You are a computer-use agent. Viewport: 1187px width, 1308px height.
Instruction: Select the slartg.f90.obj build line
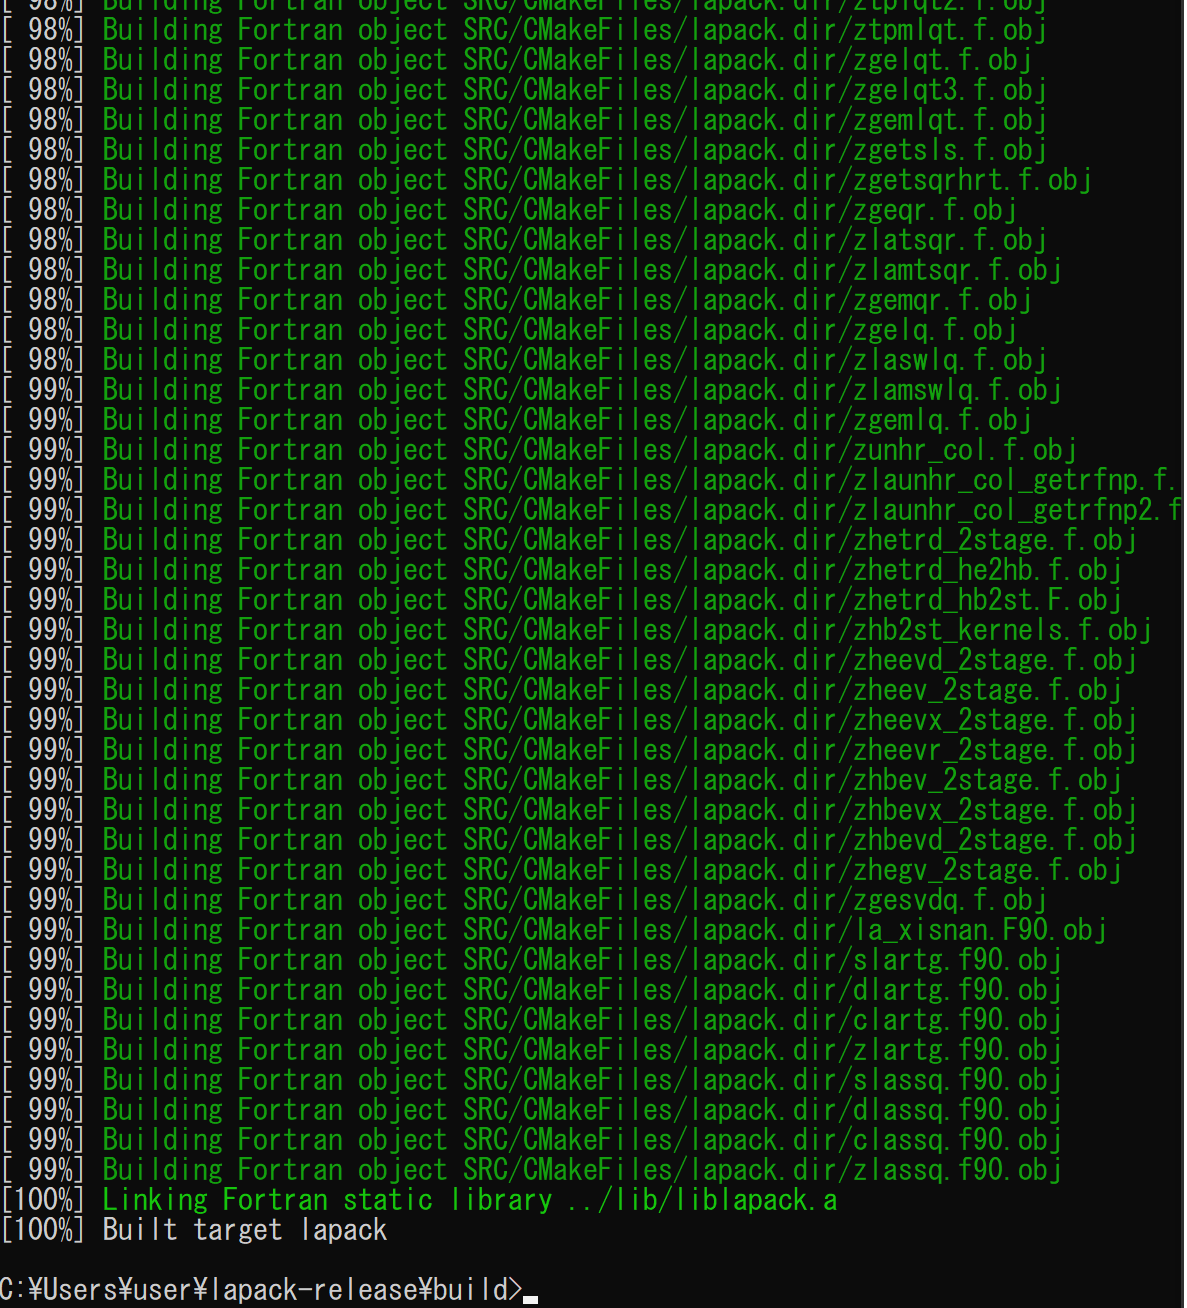pyautogui.click(x=531, y=960)
